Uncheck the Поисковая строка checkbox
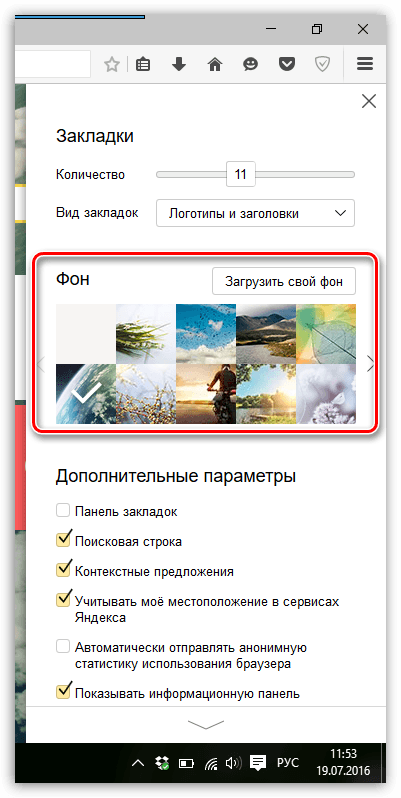 [x=63, y=539]
